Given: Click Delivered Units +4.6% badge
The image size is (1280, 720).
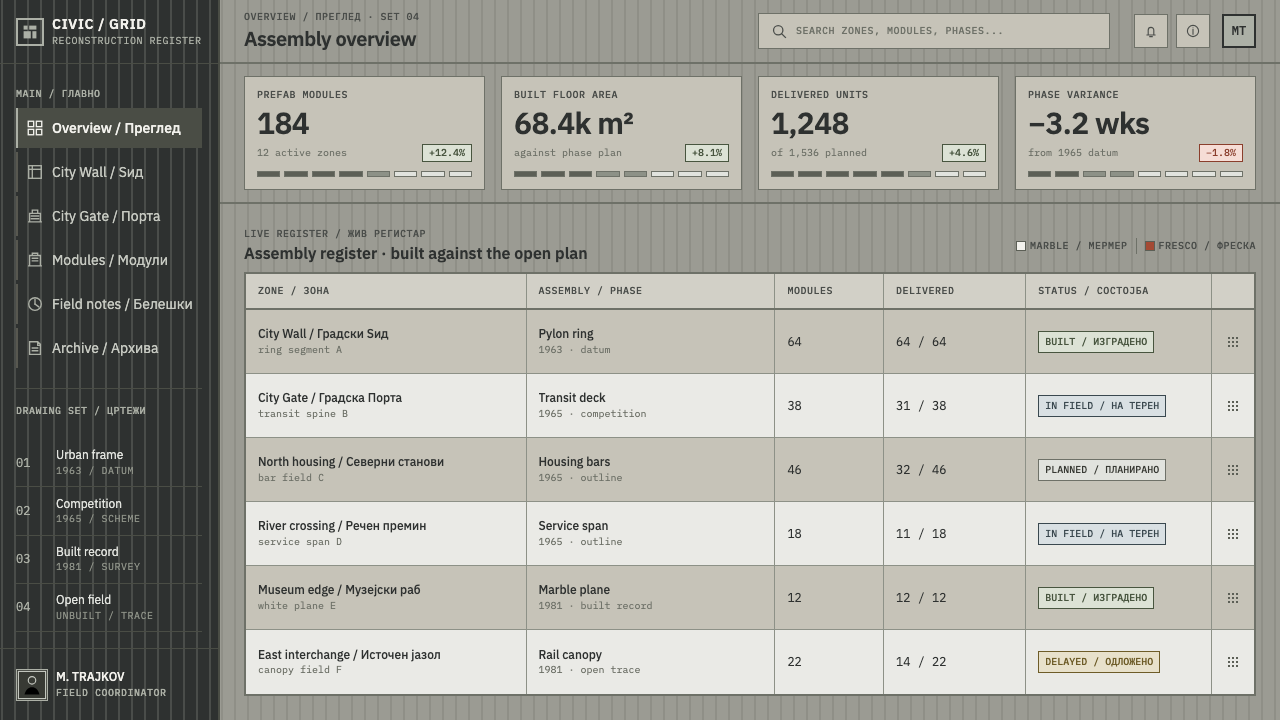Looking at the screenshot, I should point(964,153).
